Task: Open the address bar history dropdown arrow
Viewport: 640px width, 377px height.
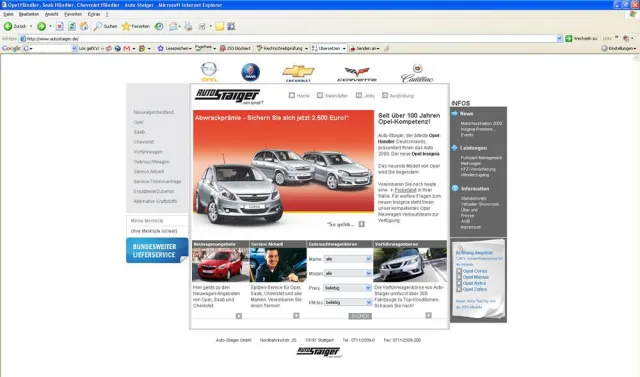Action: pos(559,38)
